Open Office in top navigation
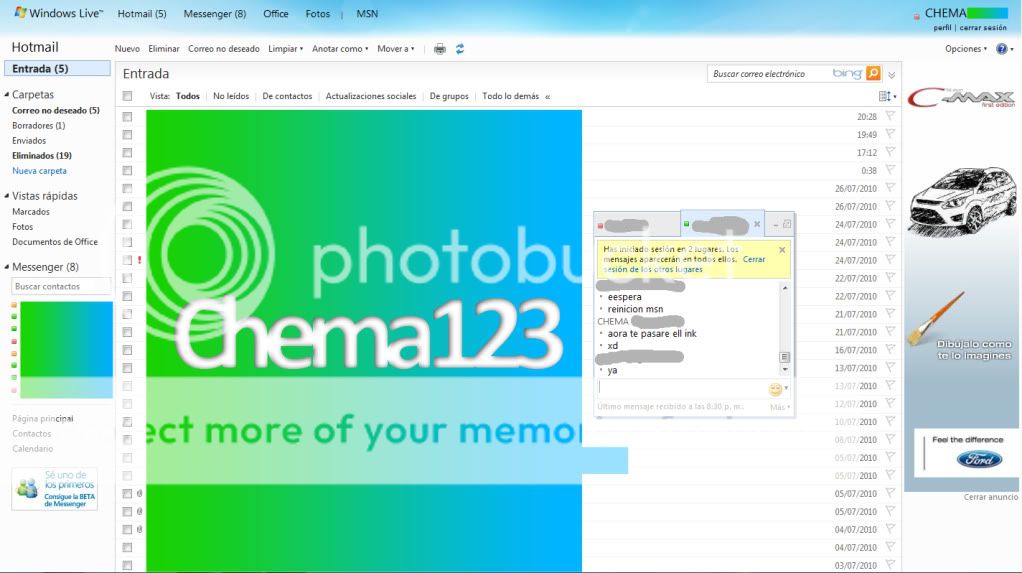The height and width of the screenshot is (573, 1022). tap(276, 14)
